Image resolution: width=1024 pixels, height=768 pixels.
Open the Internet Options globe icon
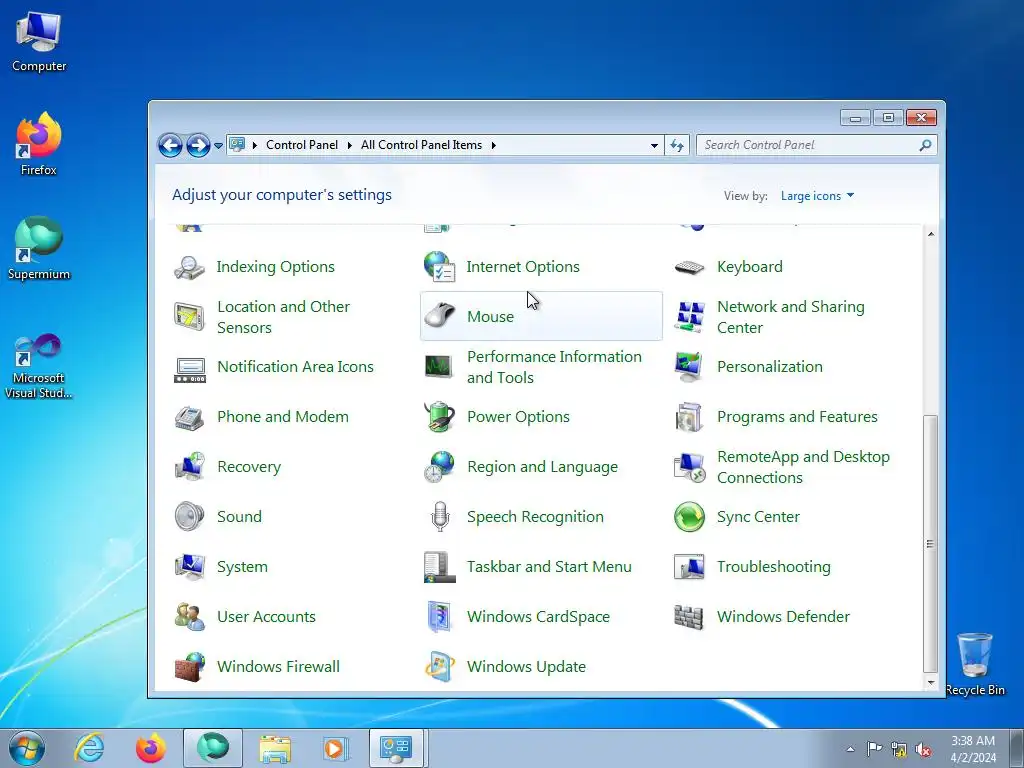coord(440,267)
